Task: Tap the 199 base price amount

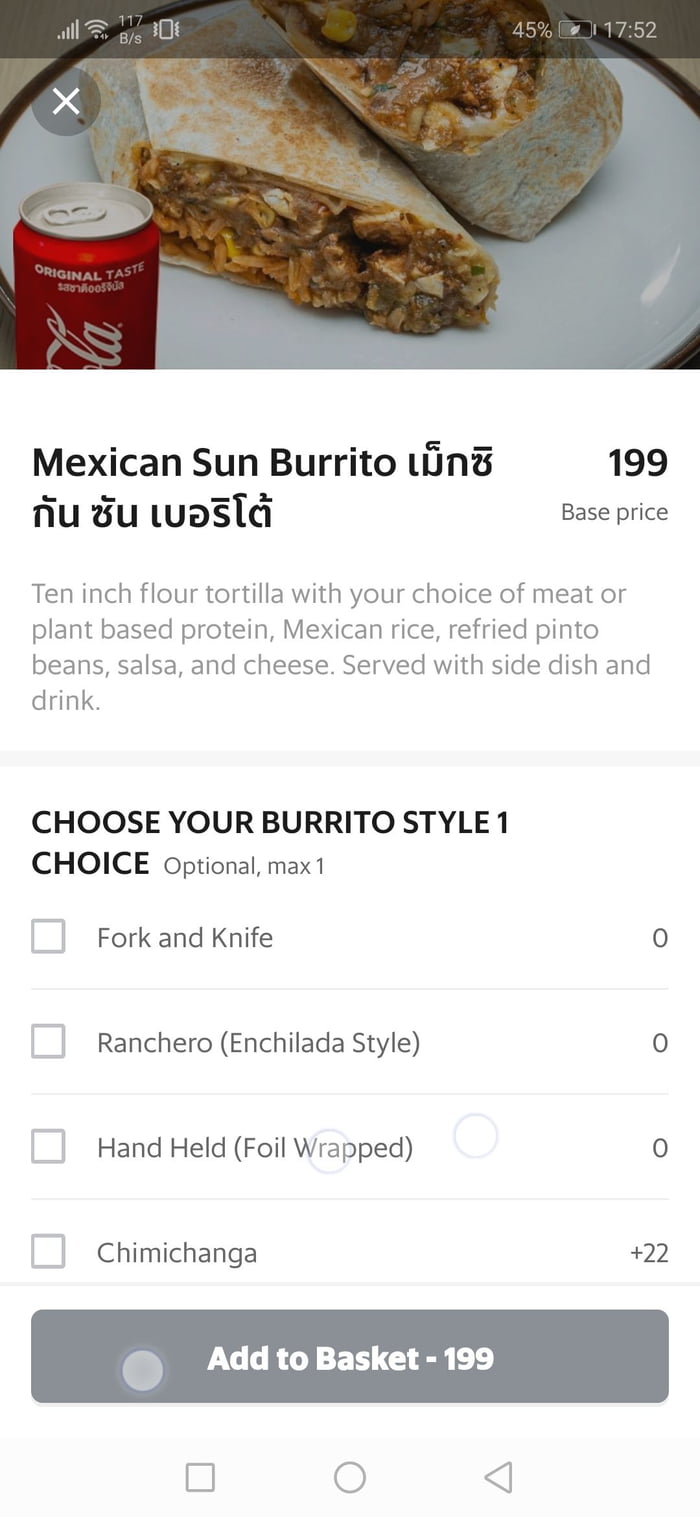Action: 639,462
